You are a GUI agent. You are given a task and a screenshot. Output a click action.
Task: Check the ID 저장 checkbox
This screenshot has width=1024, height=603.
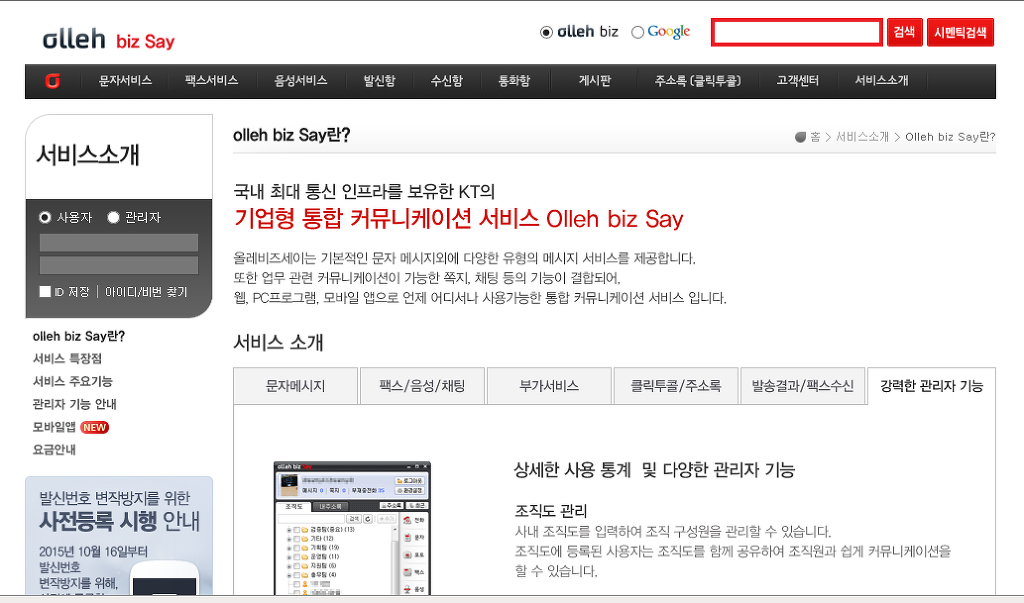tap(45, 291)
